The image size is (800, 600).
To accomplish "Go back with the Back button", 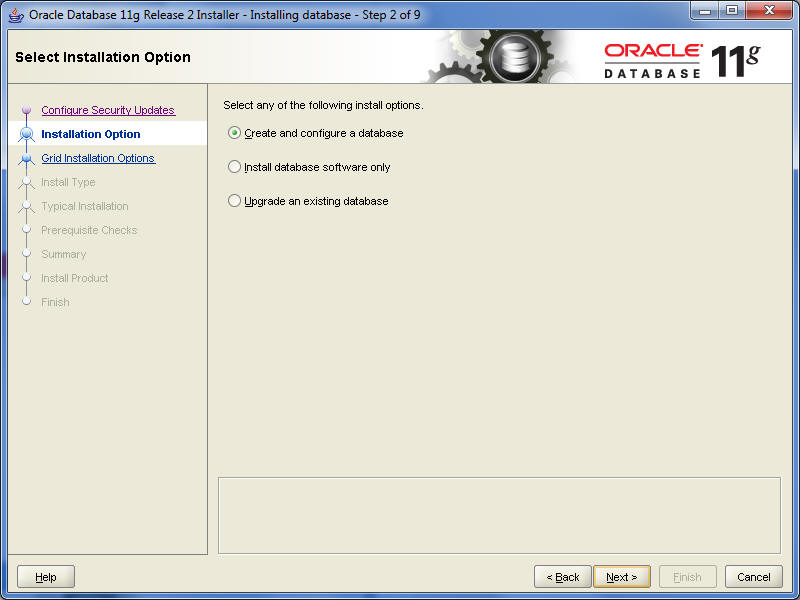I will click(563, 577).
